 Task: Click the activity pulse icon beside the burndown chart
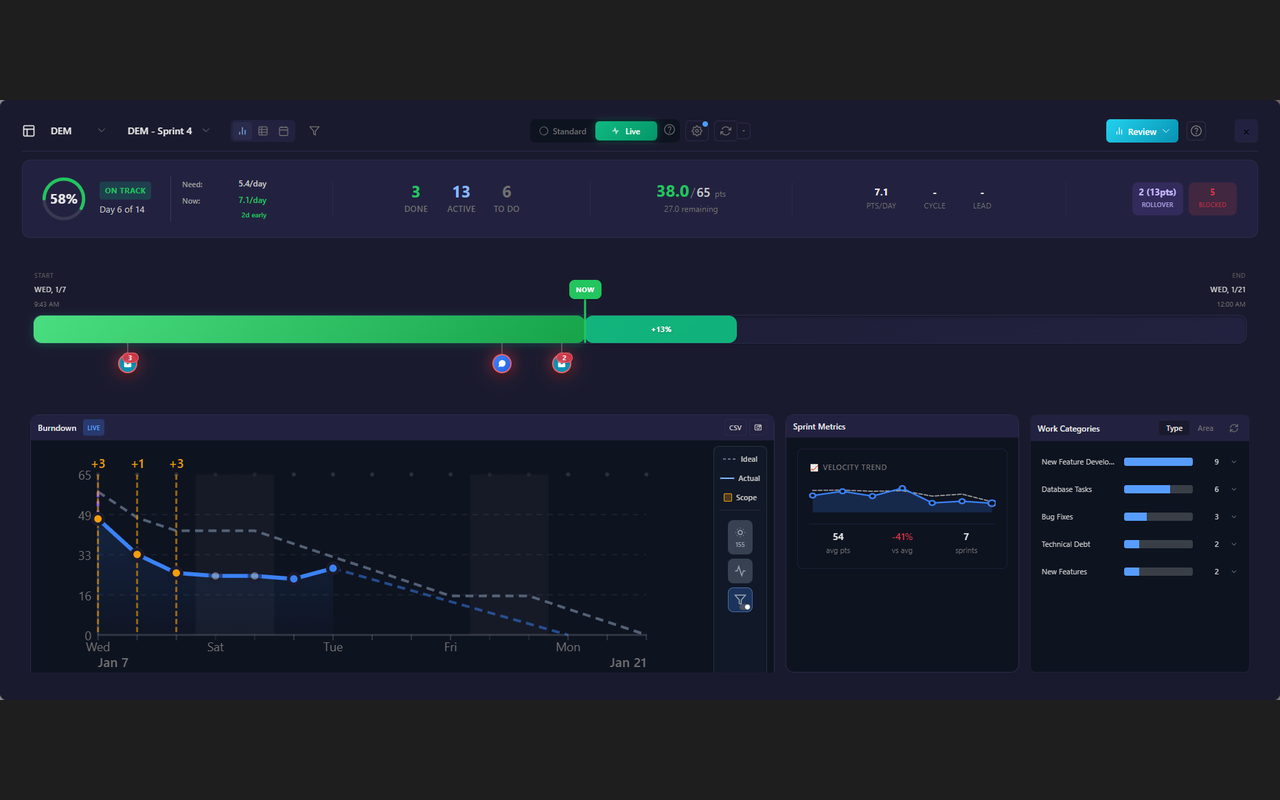pyautogui.click(x=740, y=570)
